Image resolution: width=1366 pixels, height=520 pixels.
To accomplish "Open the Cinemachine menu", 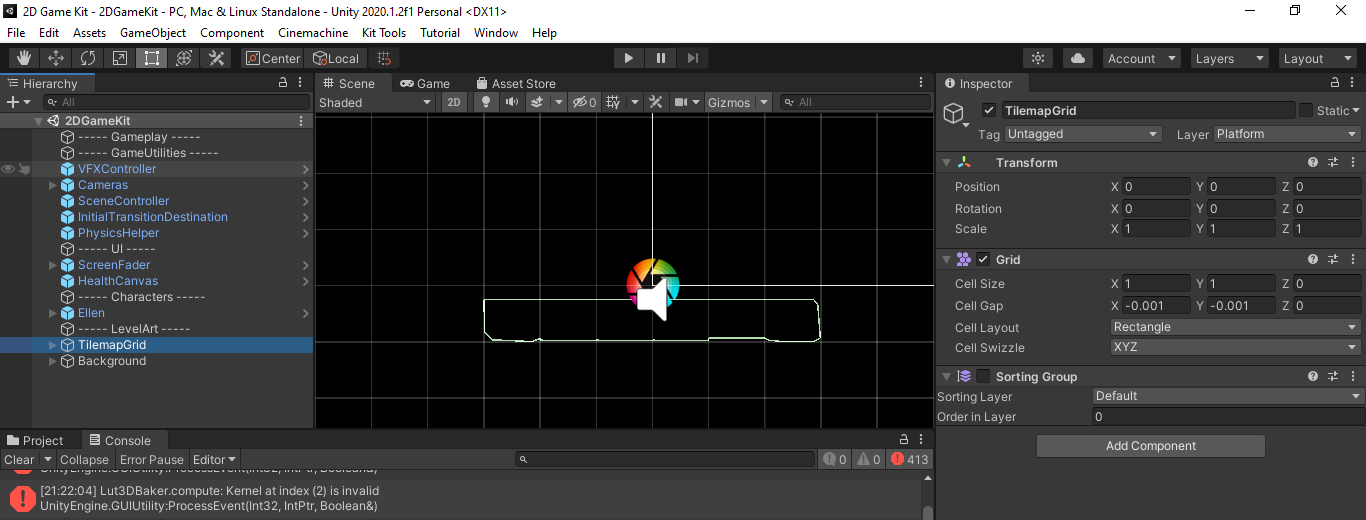I will tap(313, 32).
